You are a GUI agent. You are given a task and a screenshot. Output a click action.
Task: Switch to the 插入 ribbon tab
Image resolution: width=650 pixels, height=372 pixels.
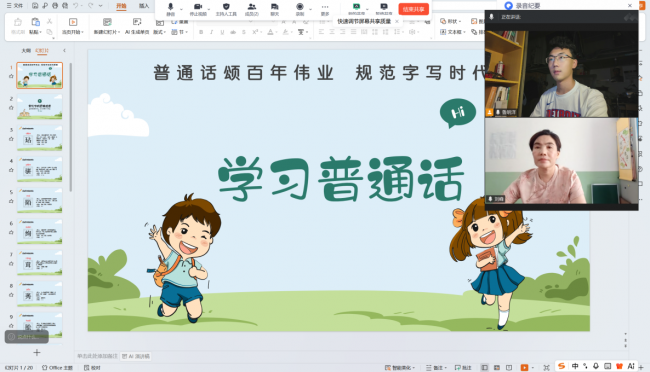coord(143,6)
